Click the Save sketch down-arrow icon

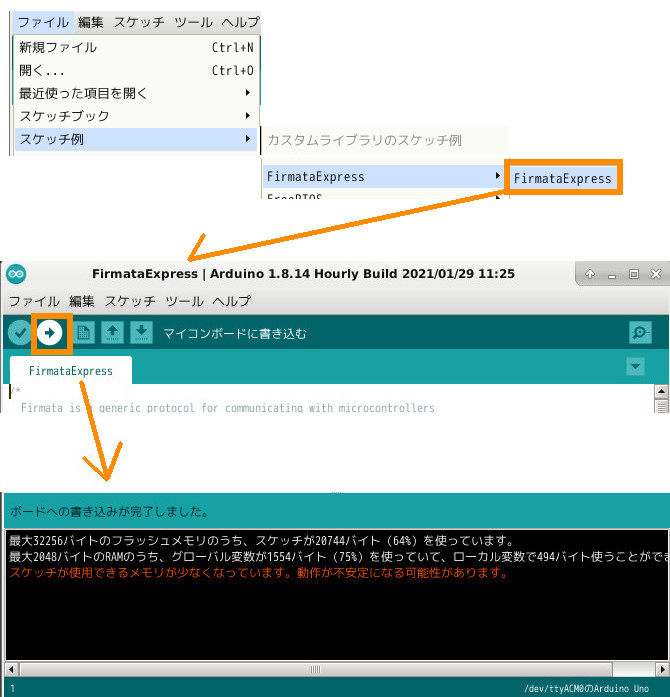pos(141,332)
